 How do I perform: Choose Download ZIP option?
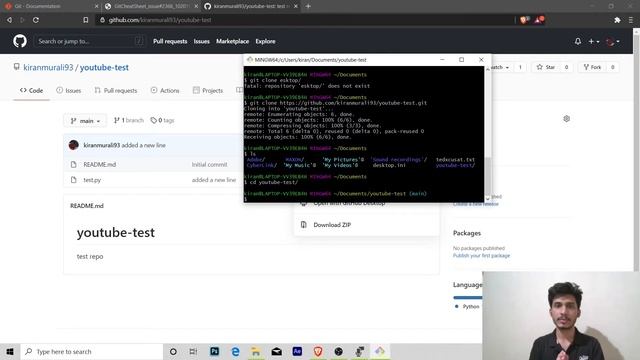coord(332,225)
